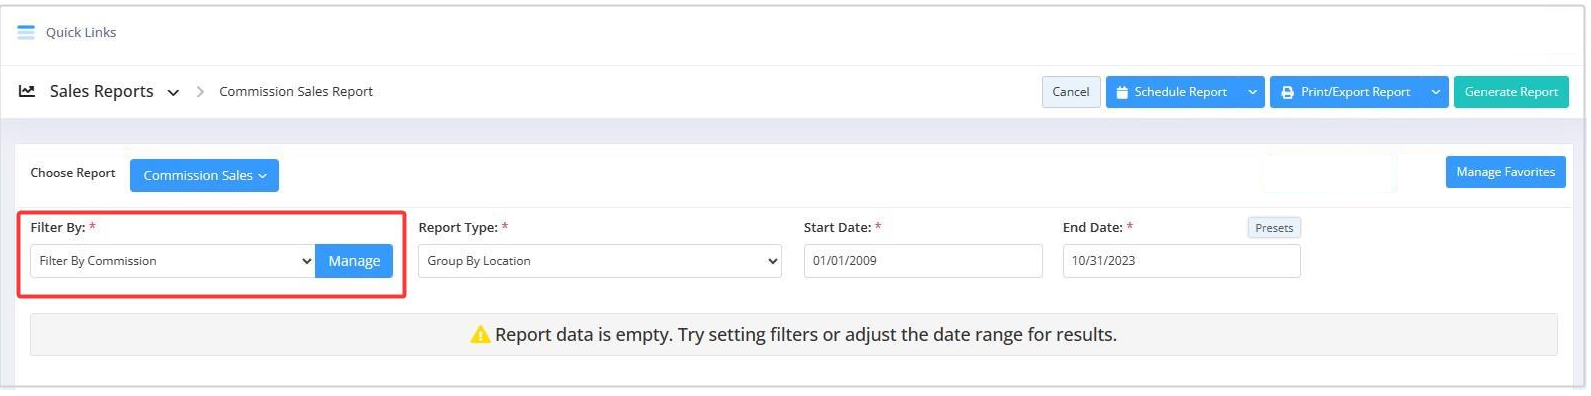Image resolution: width=1591 pixels, height=396 pixels.
Task: Open the Quick Links hamburger menu icon
Action: pyautogui.click(x=26, y=32)
